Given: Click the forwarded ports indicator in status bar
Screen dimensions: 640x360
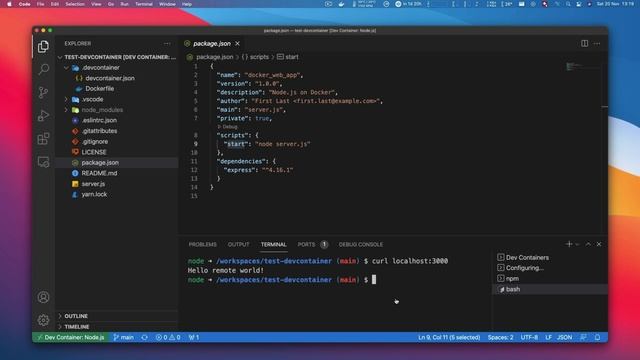Looking at the screenshot, I should click(x=194, y=337).
